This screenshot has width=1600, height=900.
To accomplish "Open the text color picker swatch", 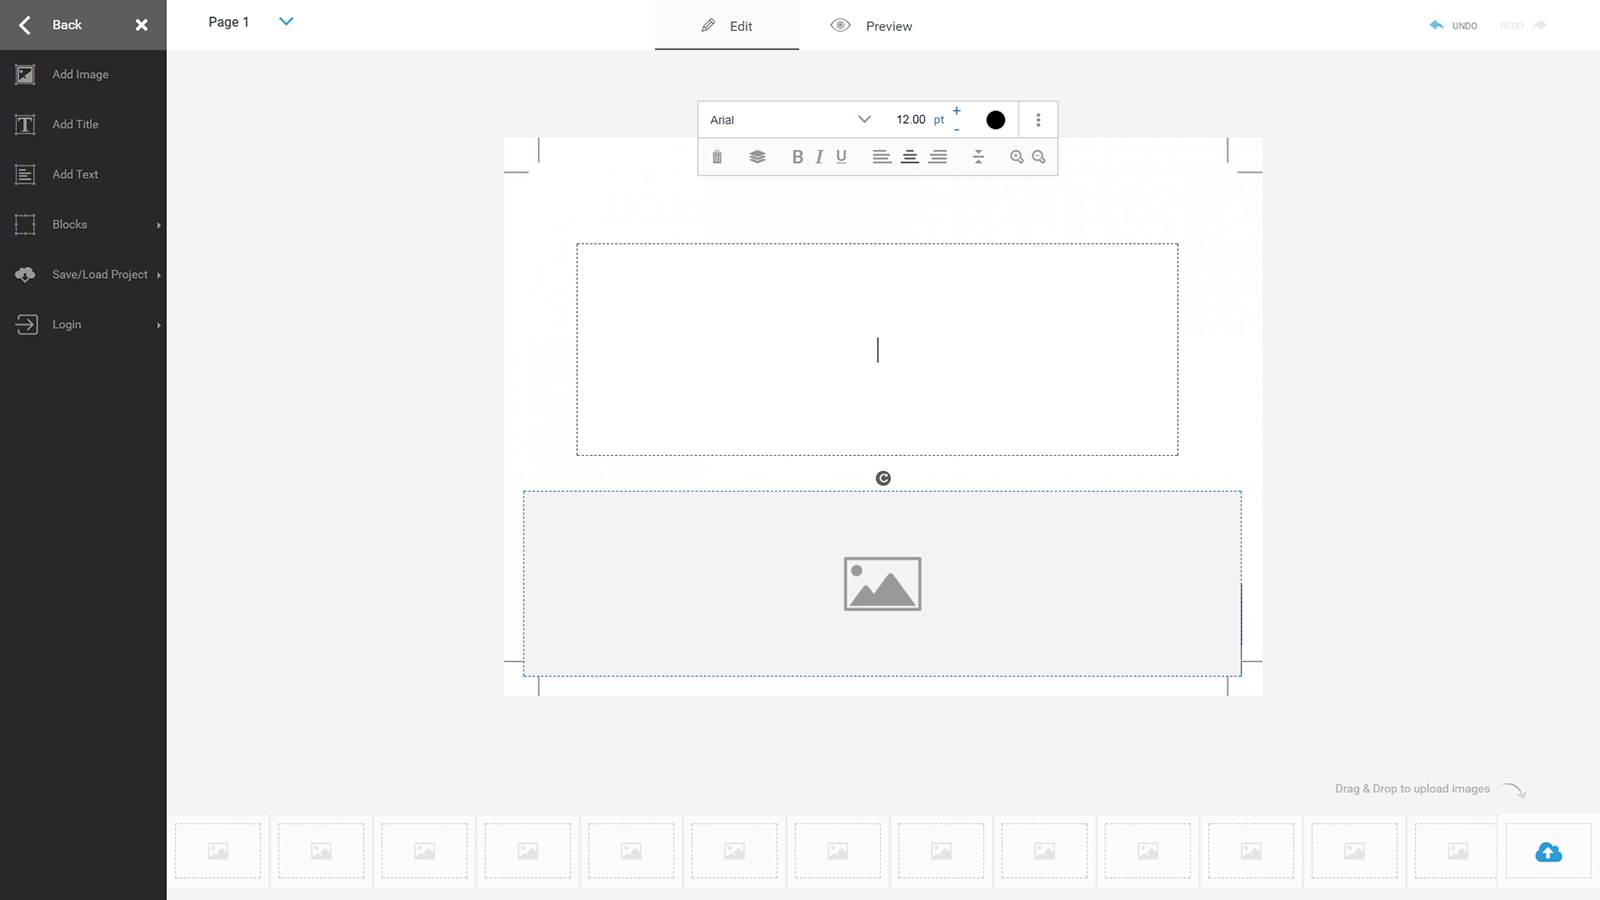I will (x=995, y=119).
